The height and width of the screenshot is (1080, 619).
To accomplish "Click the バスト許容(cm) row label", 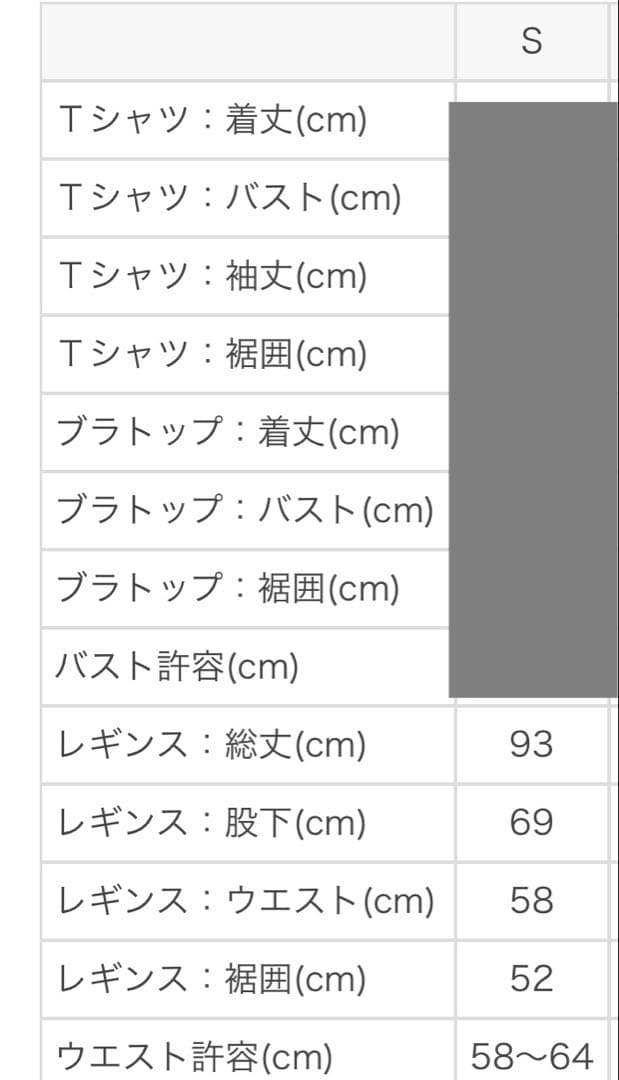I will 177,667.
